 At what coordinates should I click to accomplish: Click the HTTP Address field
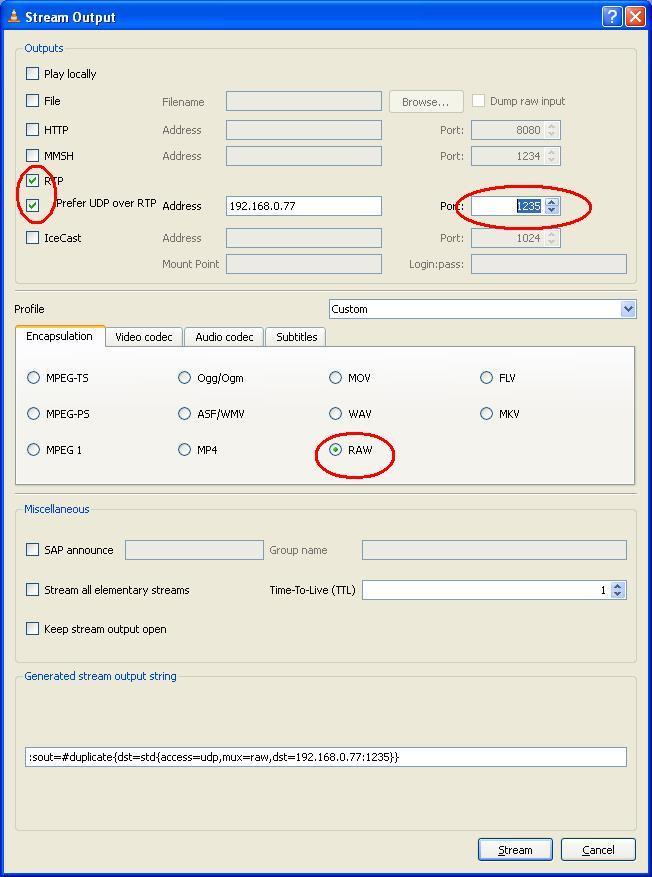[304, 130]
